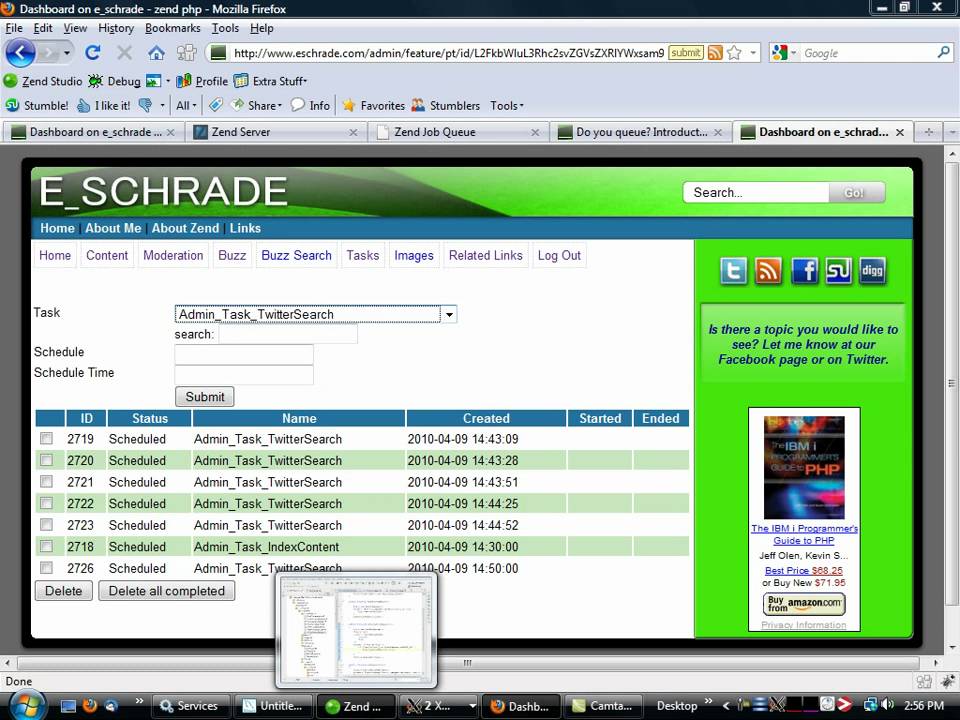Click the Facebook icon in sidebar
The width and height of the screenshot is (960, 720).
click(804, 271)
